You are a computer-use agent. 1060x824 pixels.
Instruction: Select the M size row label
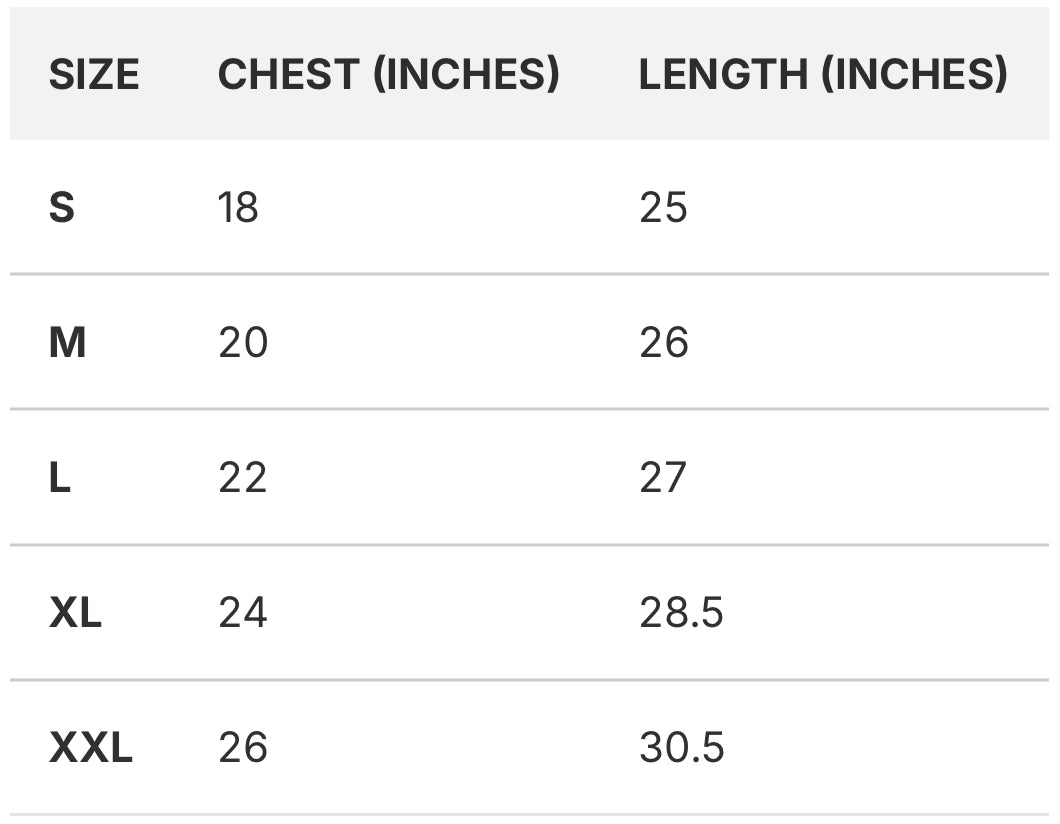coord(67,343)
